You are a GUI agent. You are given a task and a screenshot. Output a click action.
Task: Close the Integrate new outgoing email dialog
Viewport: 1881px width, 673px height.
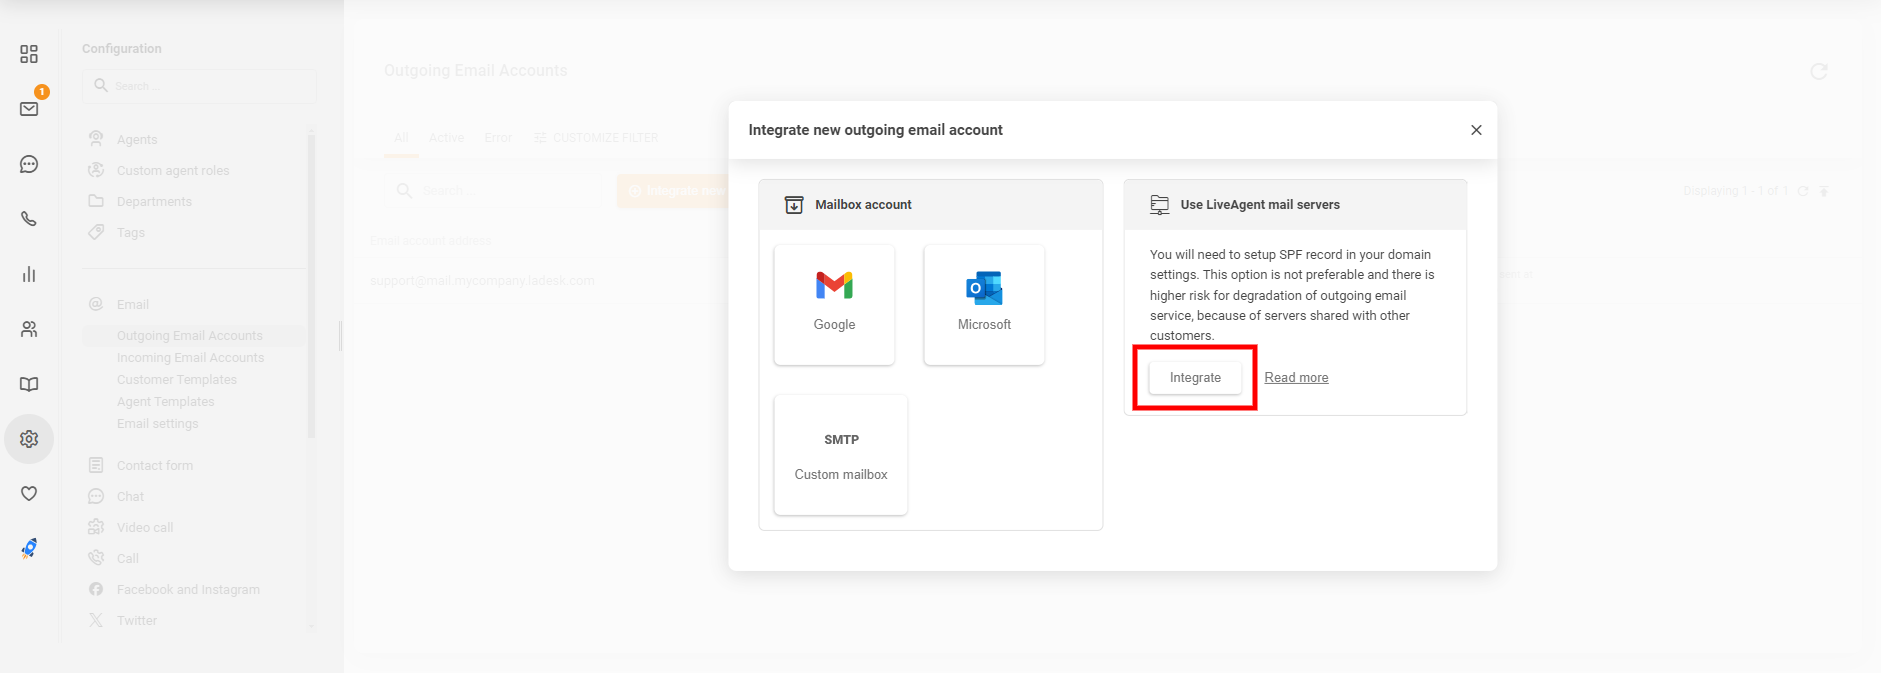[x=1476, y=130]
